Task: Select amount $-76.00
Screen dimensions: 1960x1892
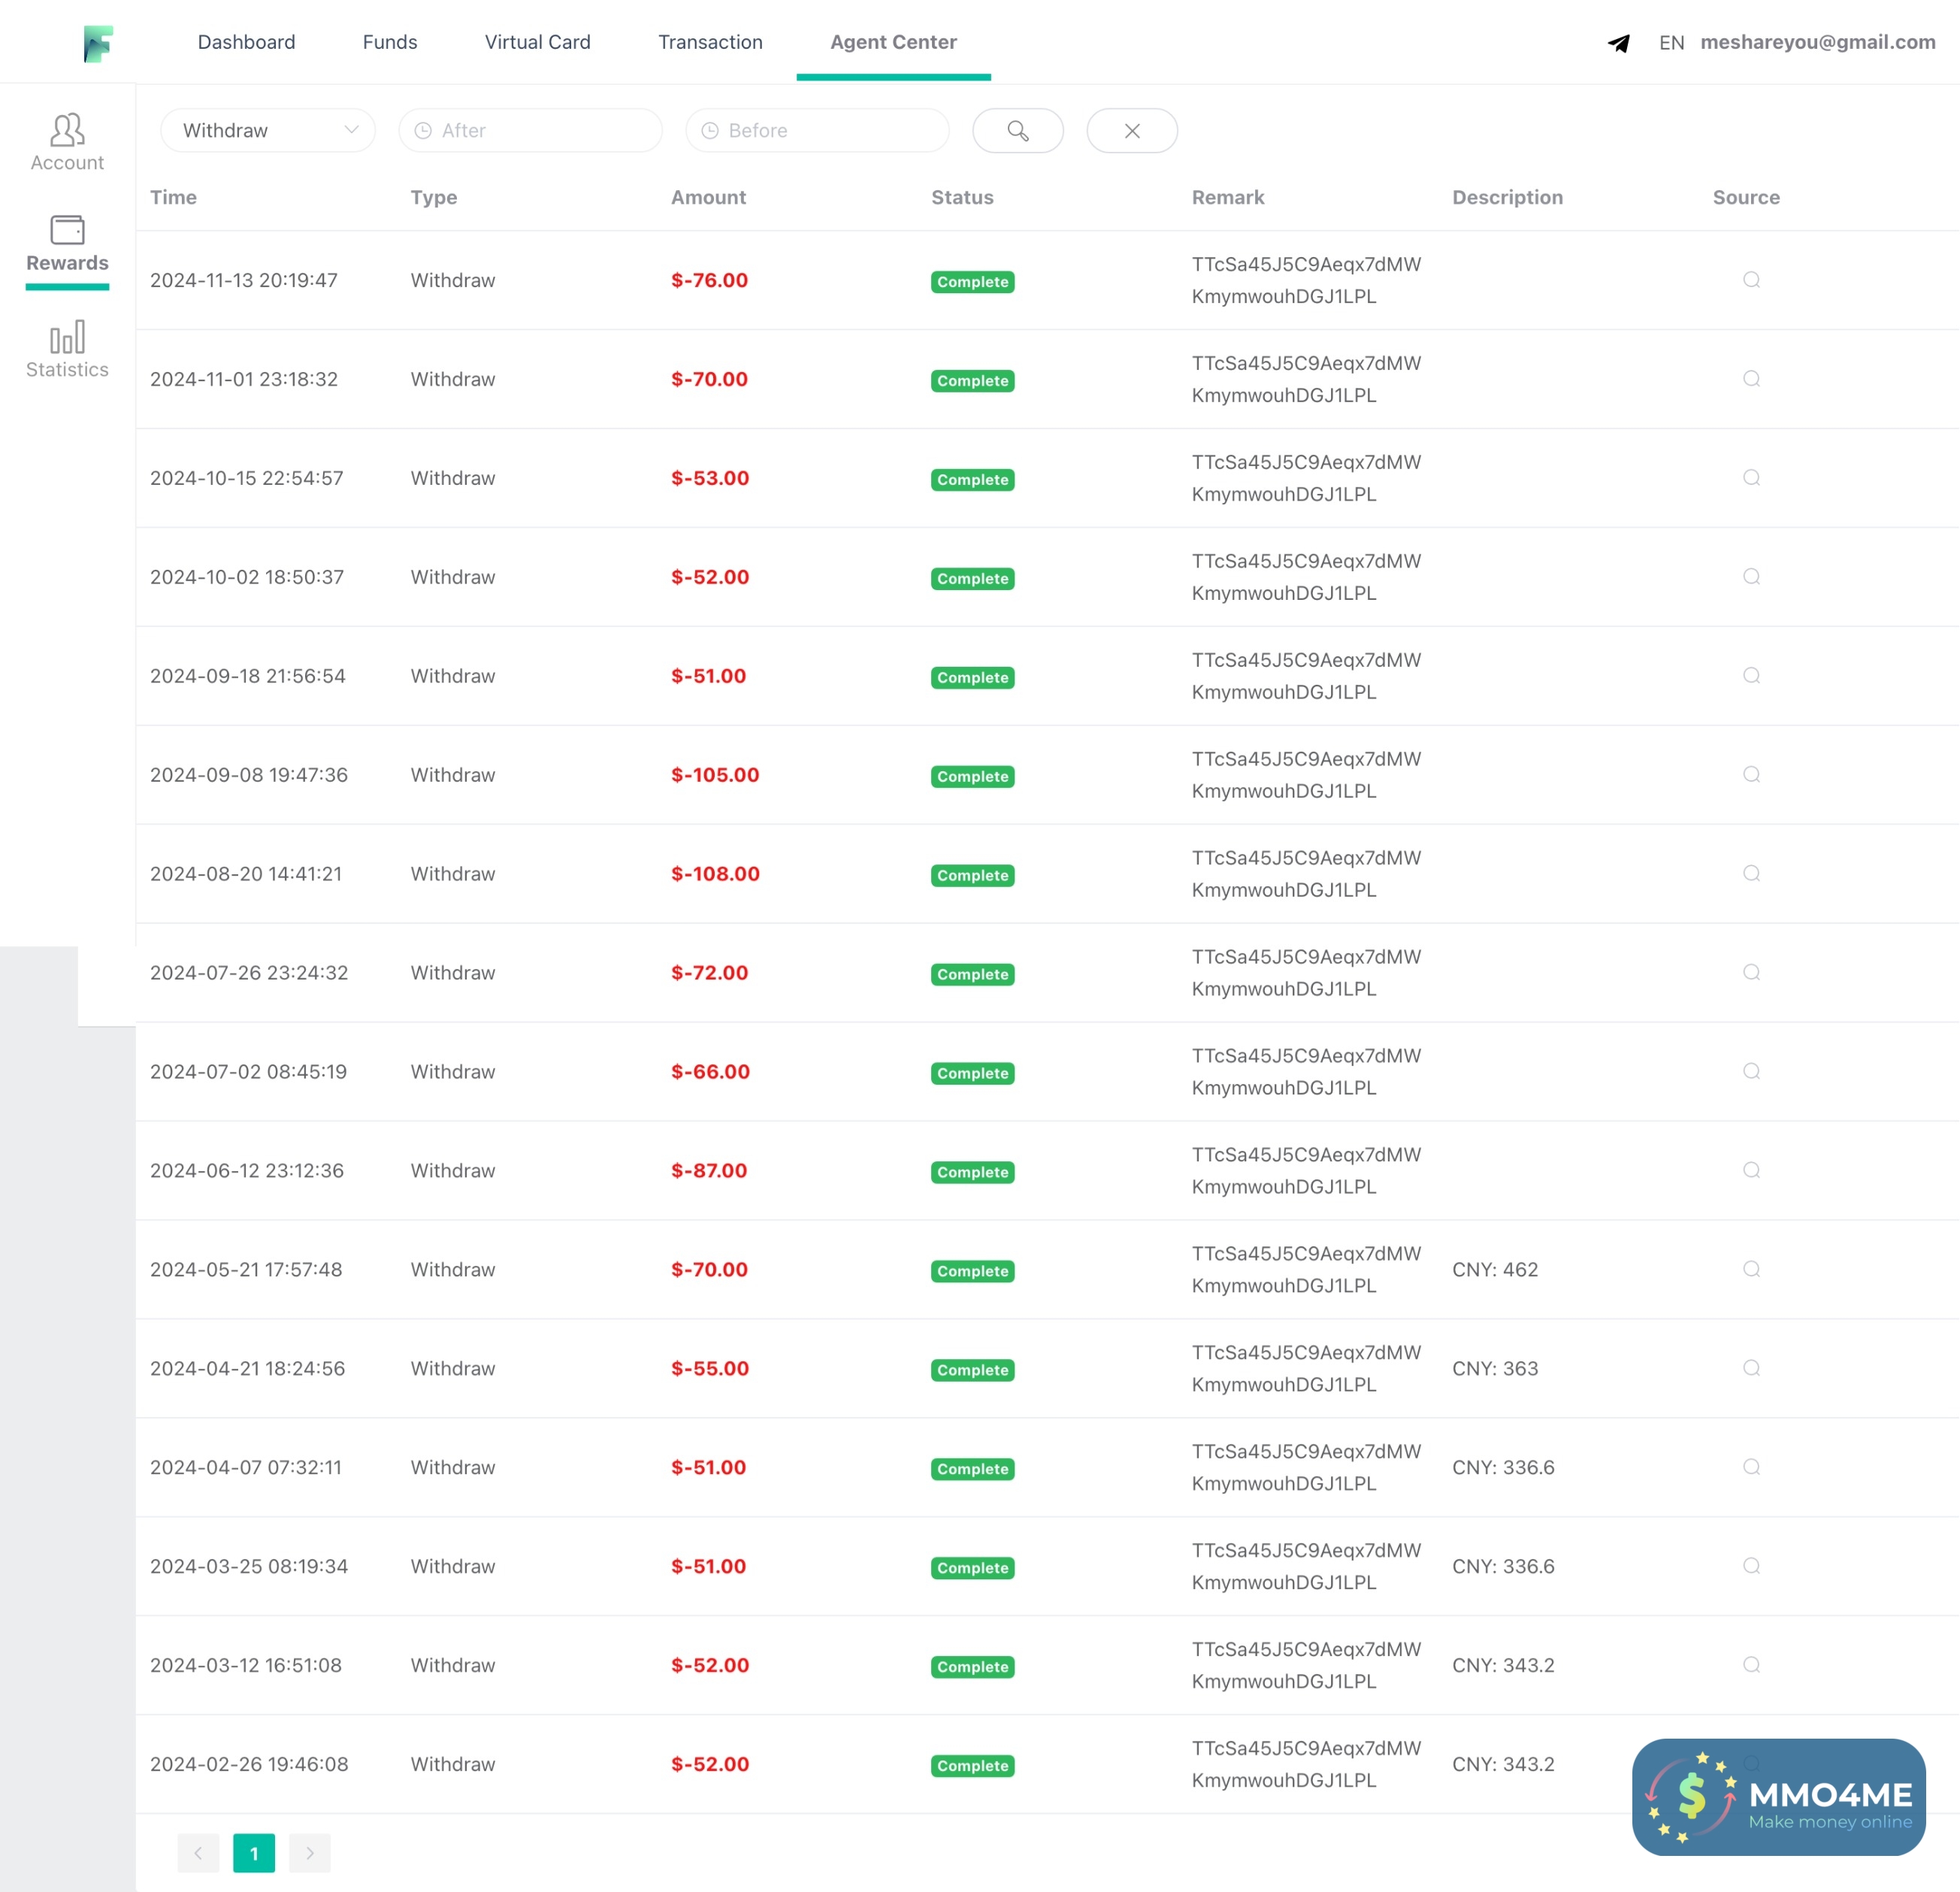Action: (709, 281)
